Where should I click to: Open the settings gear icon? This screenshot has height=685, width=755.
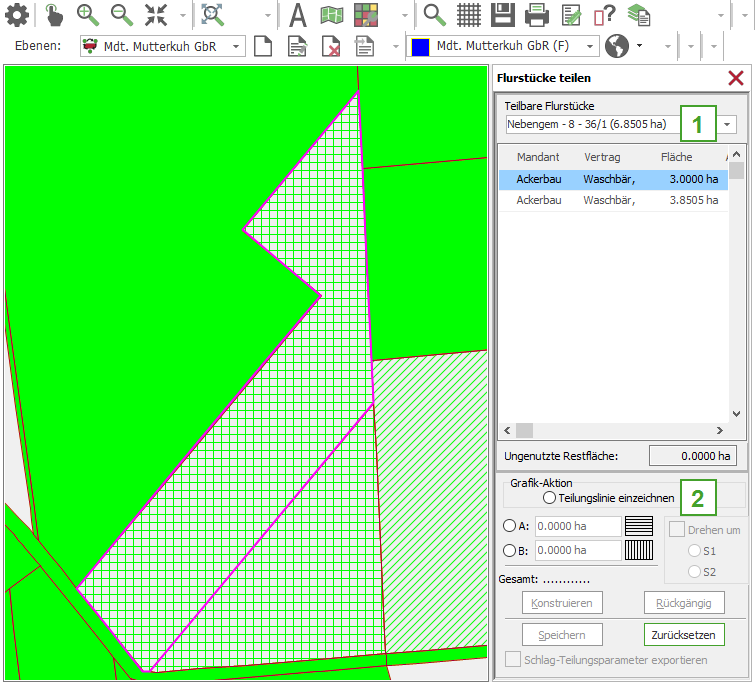pos(17,15)
